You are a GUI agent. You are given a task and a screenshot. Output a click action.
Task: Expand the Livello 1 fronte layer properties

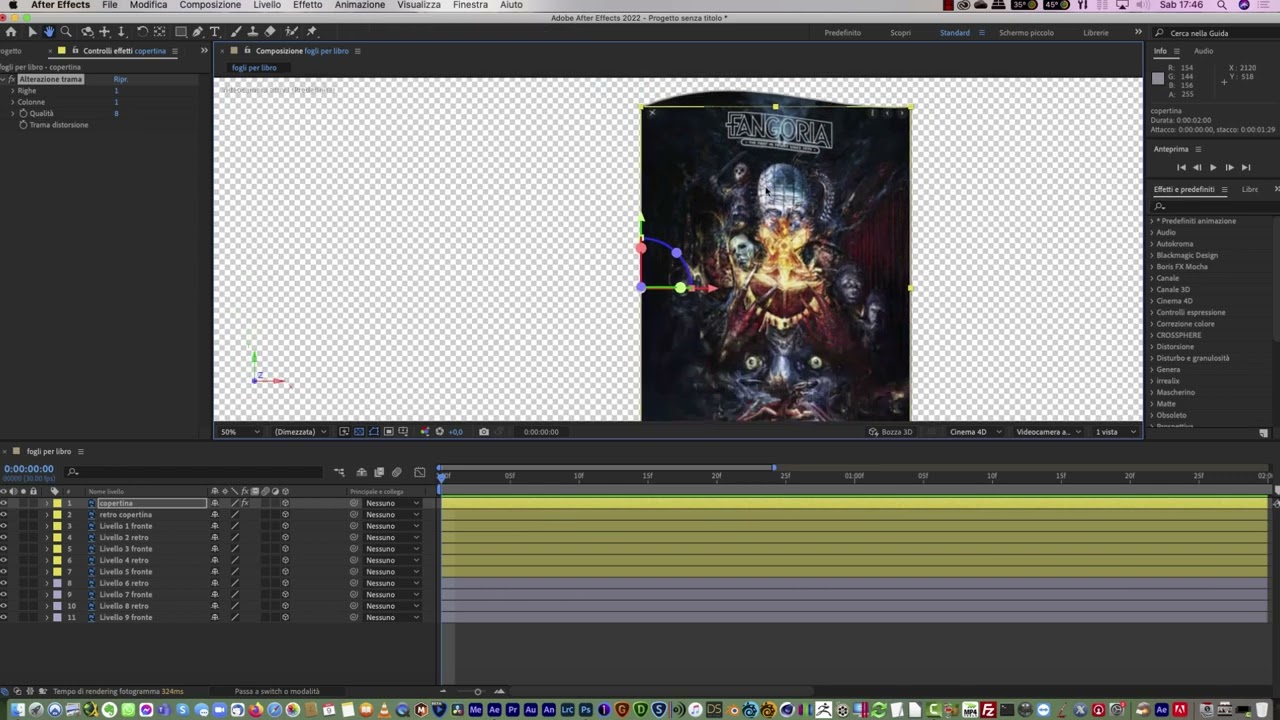pyautogui.click(x=46, y=526)
